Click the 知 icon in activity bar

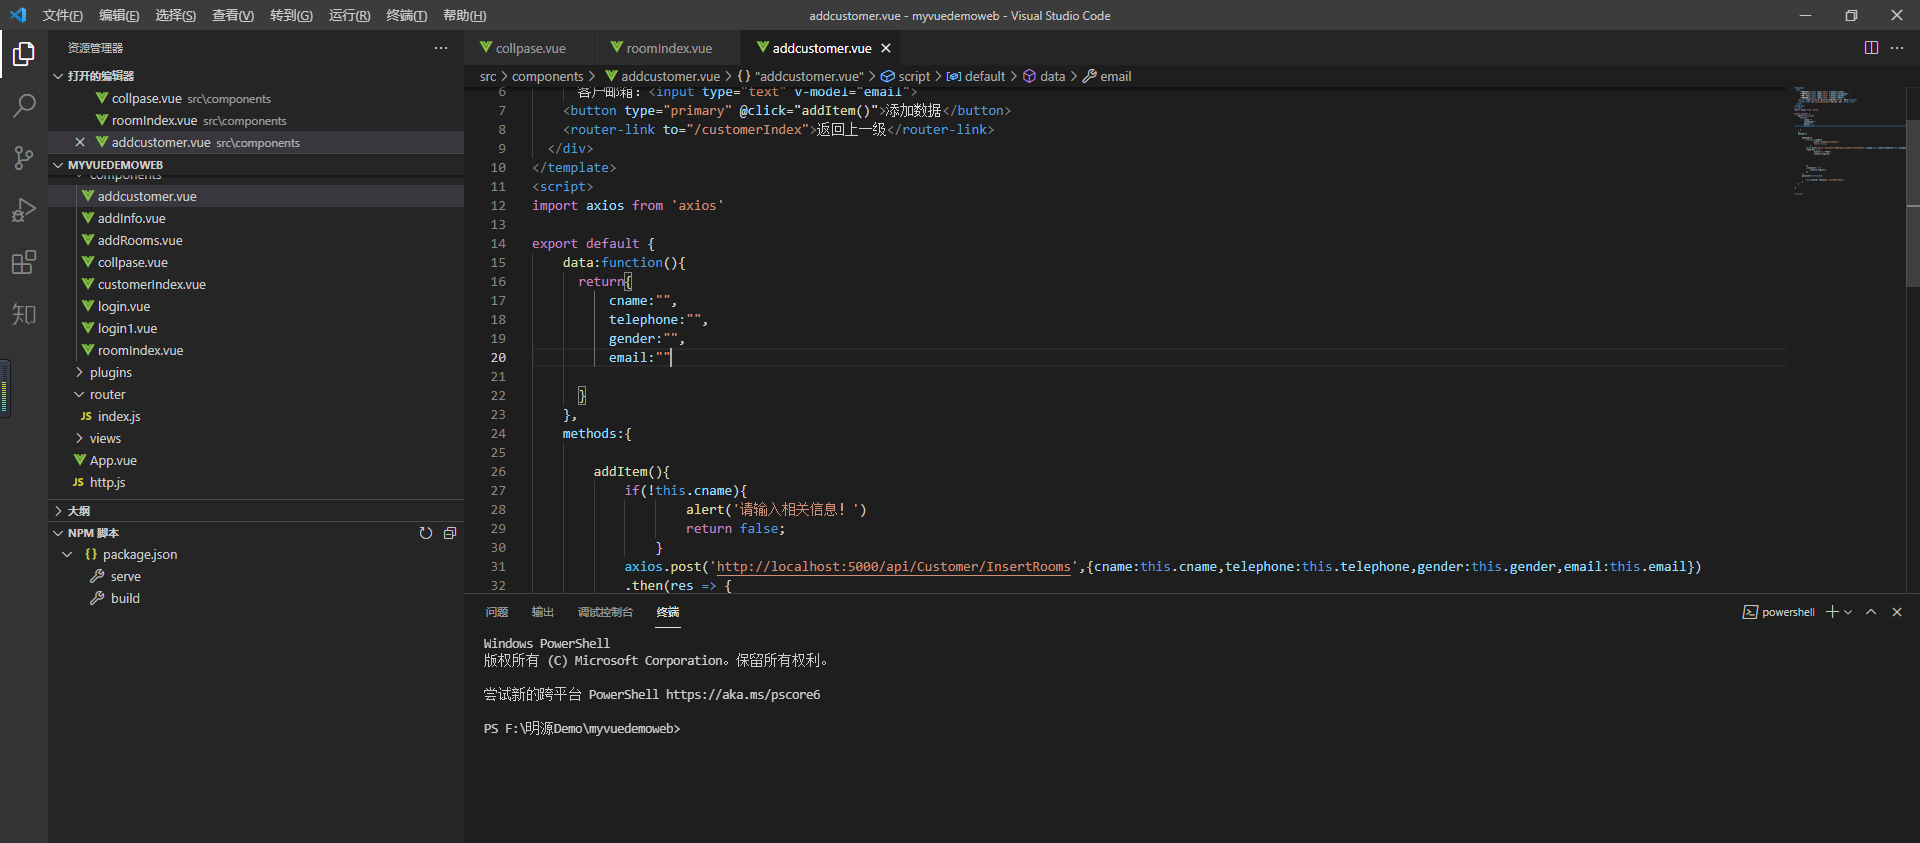point(24,314)
